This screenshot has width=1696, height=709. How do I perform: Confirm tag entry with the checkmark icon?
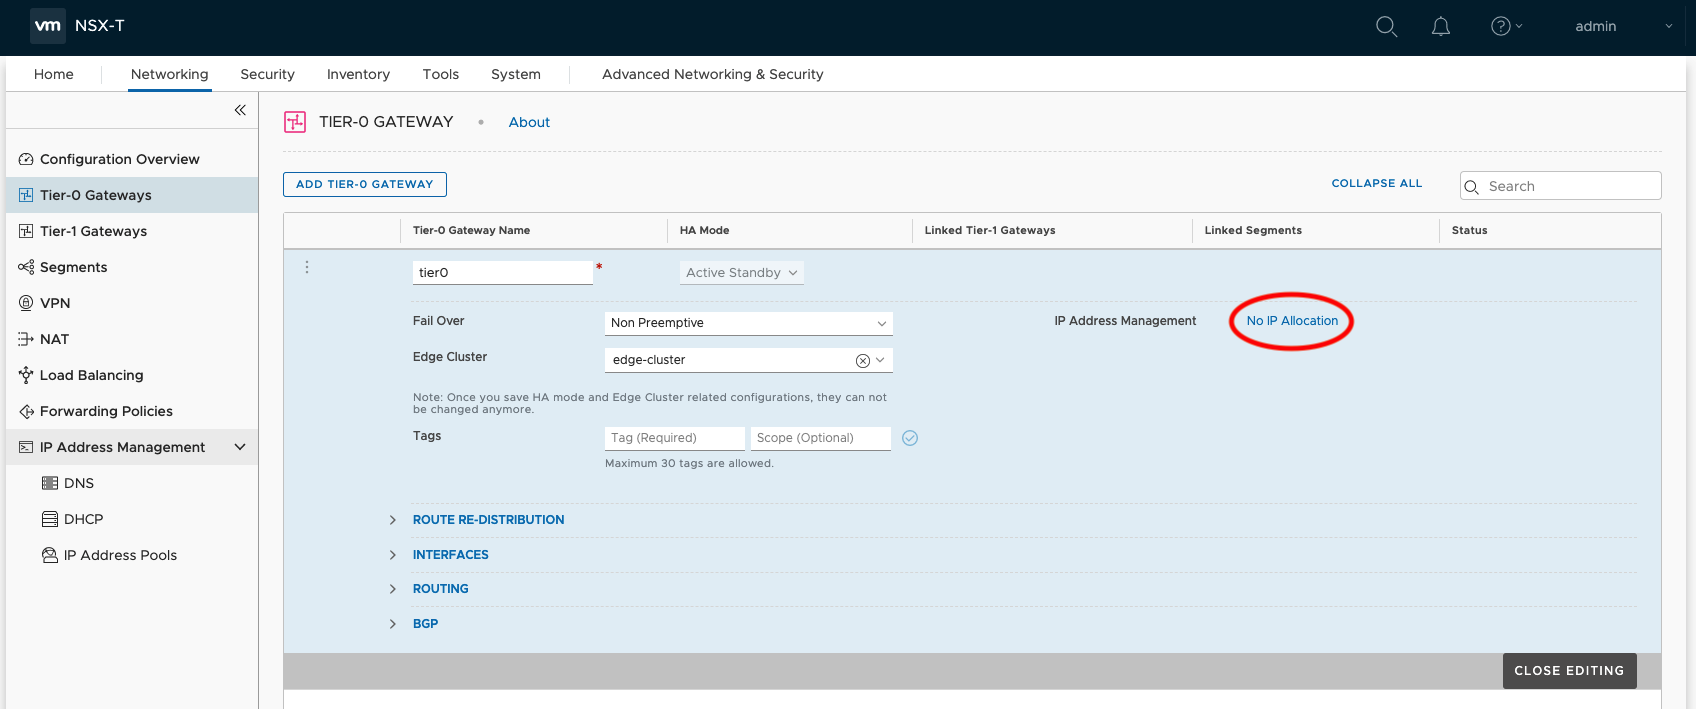click(910, 438)
